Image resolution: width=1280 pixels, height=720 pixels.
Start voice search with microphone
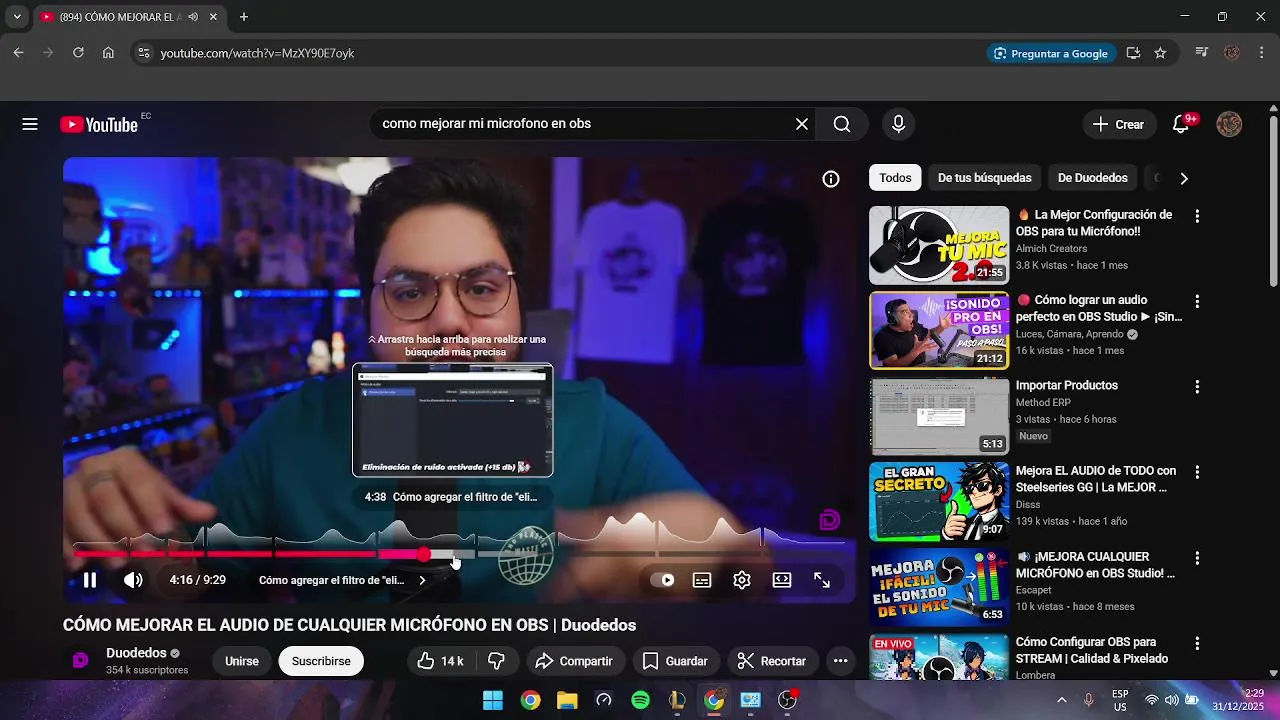[x=898, y=124]
